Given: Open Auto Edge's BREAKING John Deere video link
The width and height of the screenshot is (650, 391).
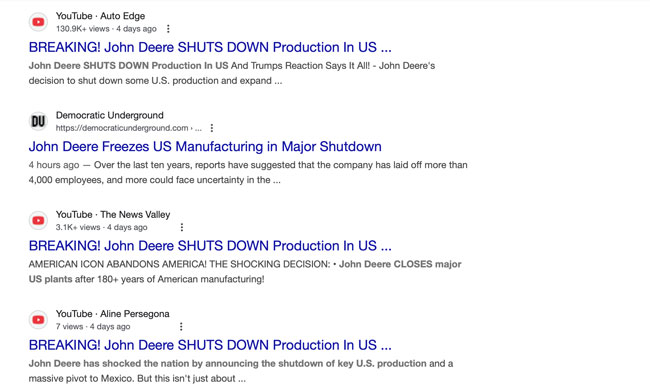Looking at the screenshot, I should pos(210,47).
